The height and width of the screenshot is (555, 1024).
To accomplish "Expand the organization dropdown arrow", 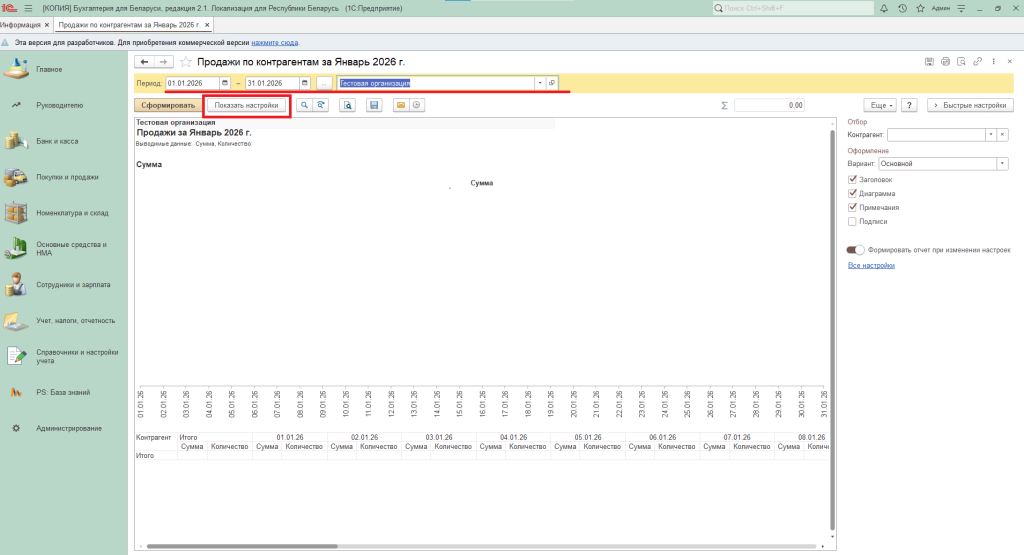I will tap(540, 83).
